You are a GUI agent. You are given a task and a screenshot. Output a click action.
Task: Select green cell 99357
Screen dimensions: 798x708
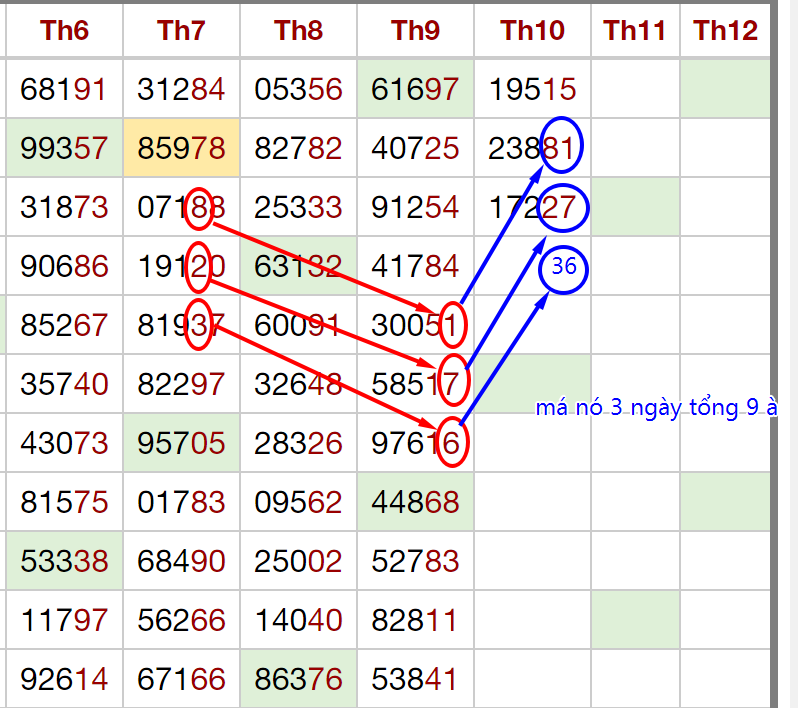tap(64, 148)
